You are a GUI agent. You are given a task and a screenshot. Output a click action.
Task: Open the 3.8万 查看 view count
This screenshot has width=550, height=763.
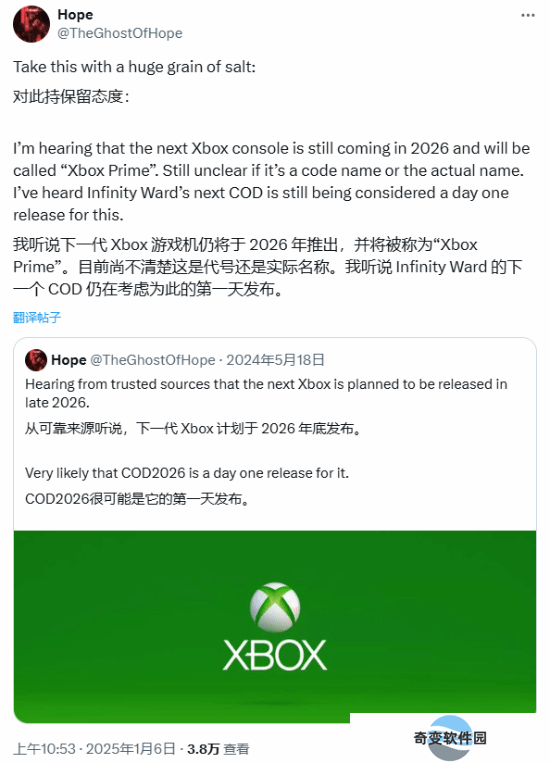(218, 748)
